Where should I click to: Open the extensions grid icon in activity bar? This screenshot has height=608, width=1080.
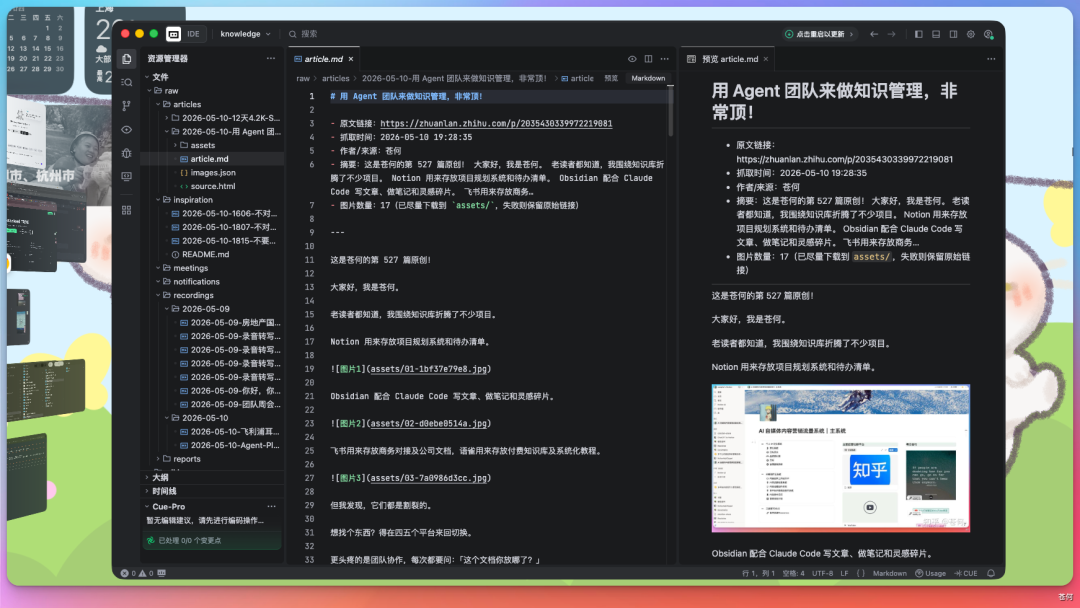(127, 210)
